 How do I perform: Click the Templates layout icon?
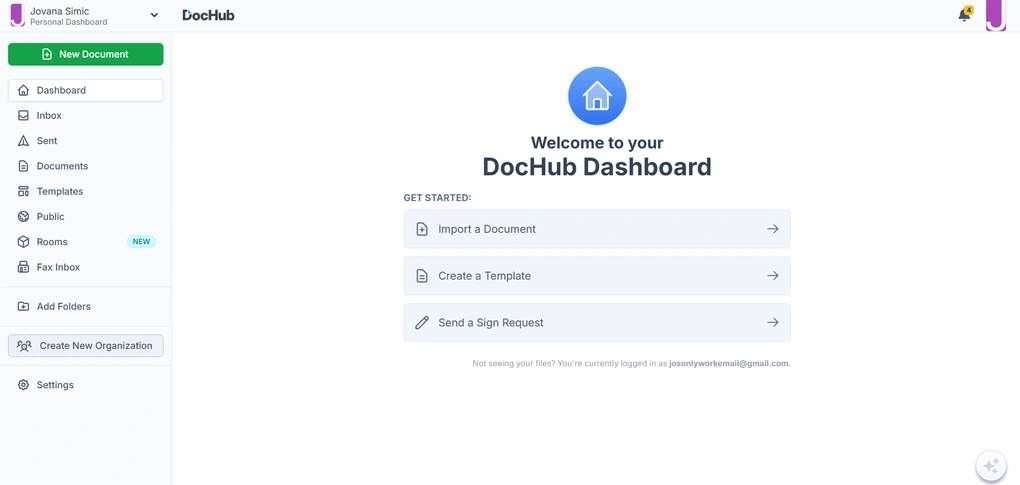click(x=23, y=192)
